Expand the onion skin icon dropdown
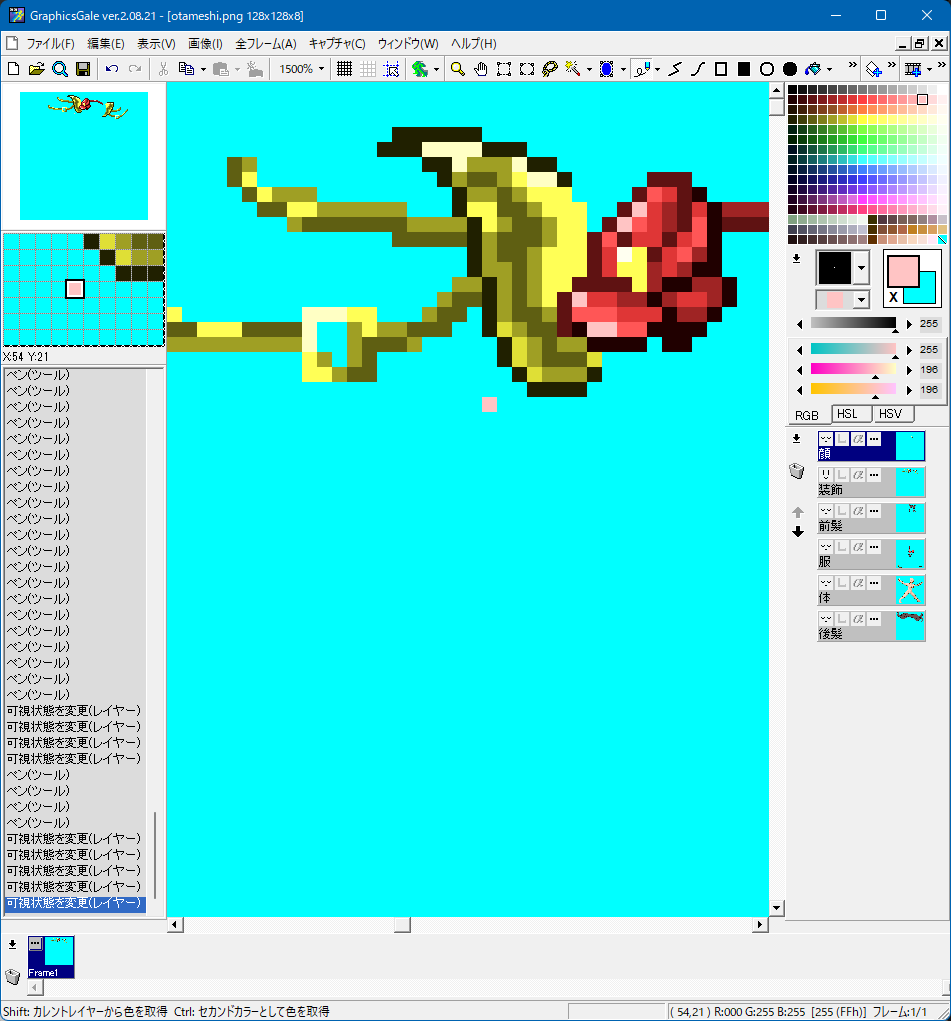Viewport: 951px width, 1021px height. (436, 69)
